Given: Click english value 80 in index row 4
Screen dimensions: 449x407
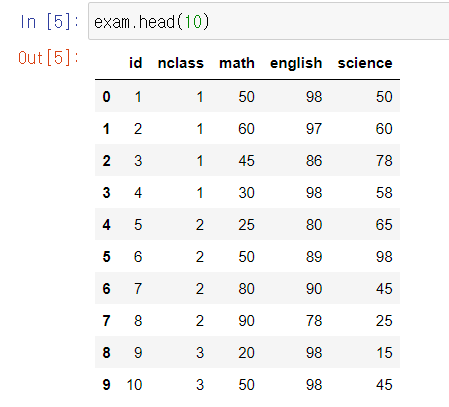Looking at the screenshot, I should click(x=314, y=225).
